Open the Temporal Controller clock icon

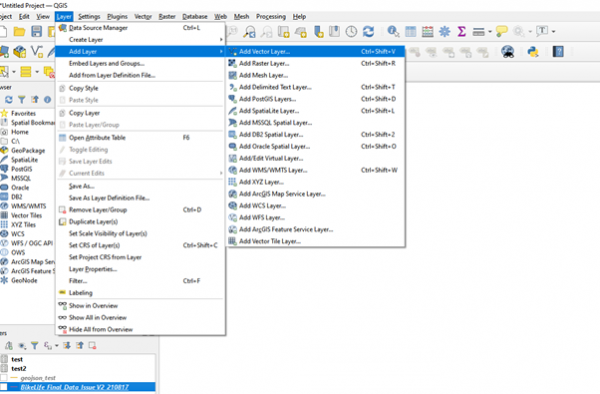coord(351,31)
